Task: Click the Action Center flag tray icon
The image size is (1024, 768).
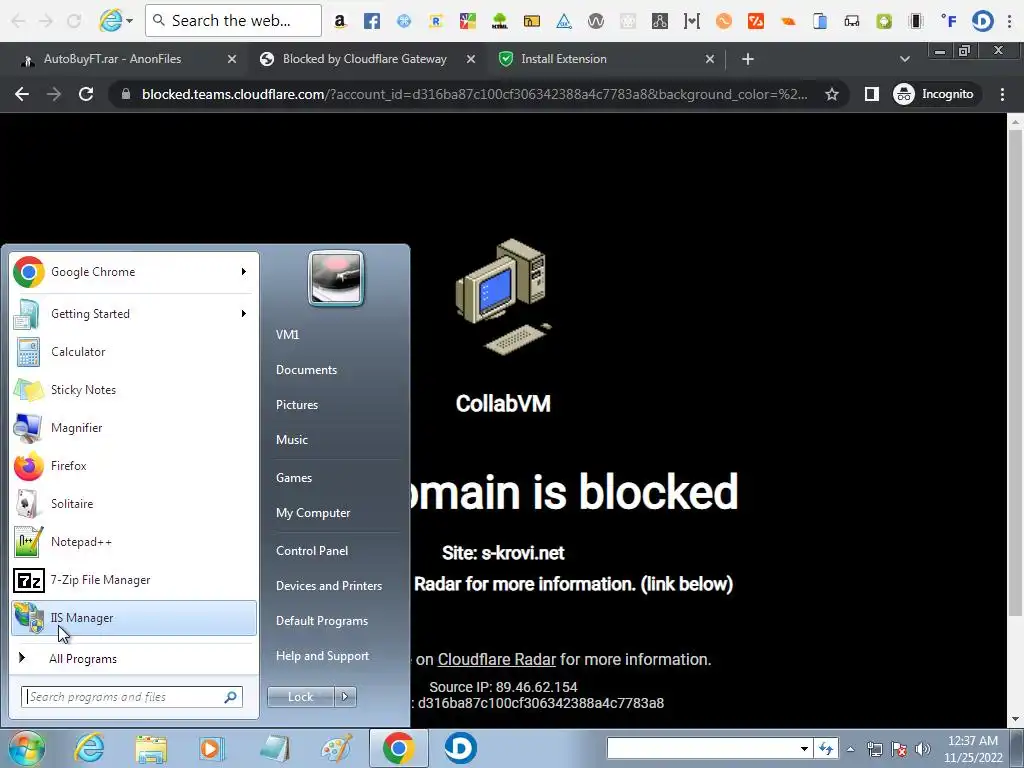Action: pyautogui.click(x=899, y=749)
